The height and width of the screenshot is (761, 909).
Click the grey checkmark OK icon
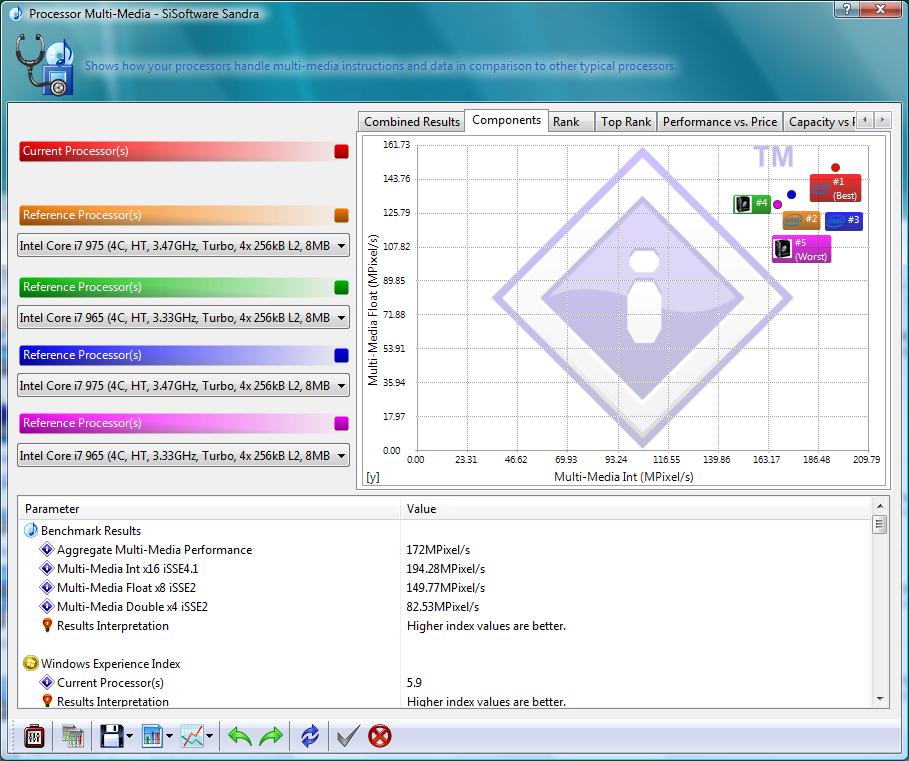[x=347, y=737]
